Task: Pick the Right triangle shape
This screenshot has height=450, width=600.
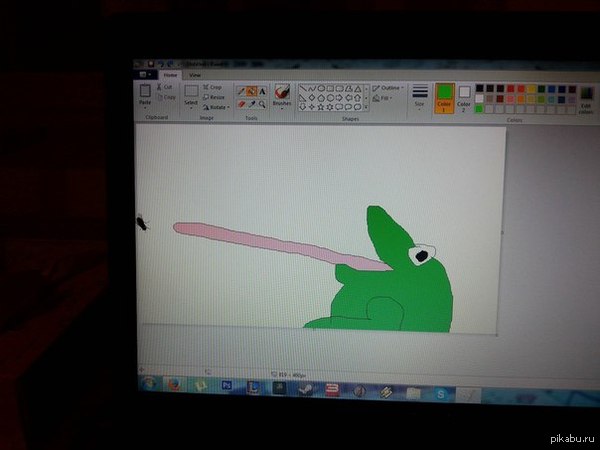Action: [x=303, y=98]
